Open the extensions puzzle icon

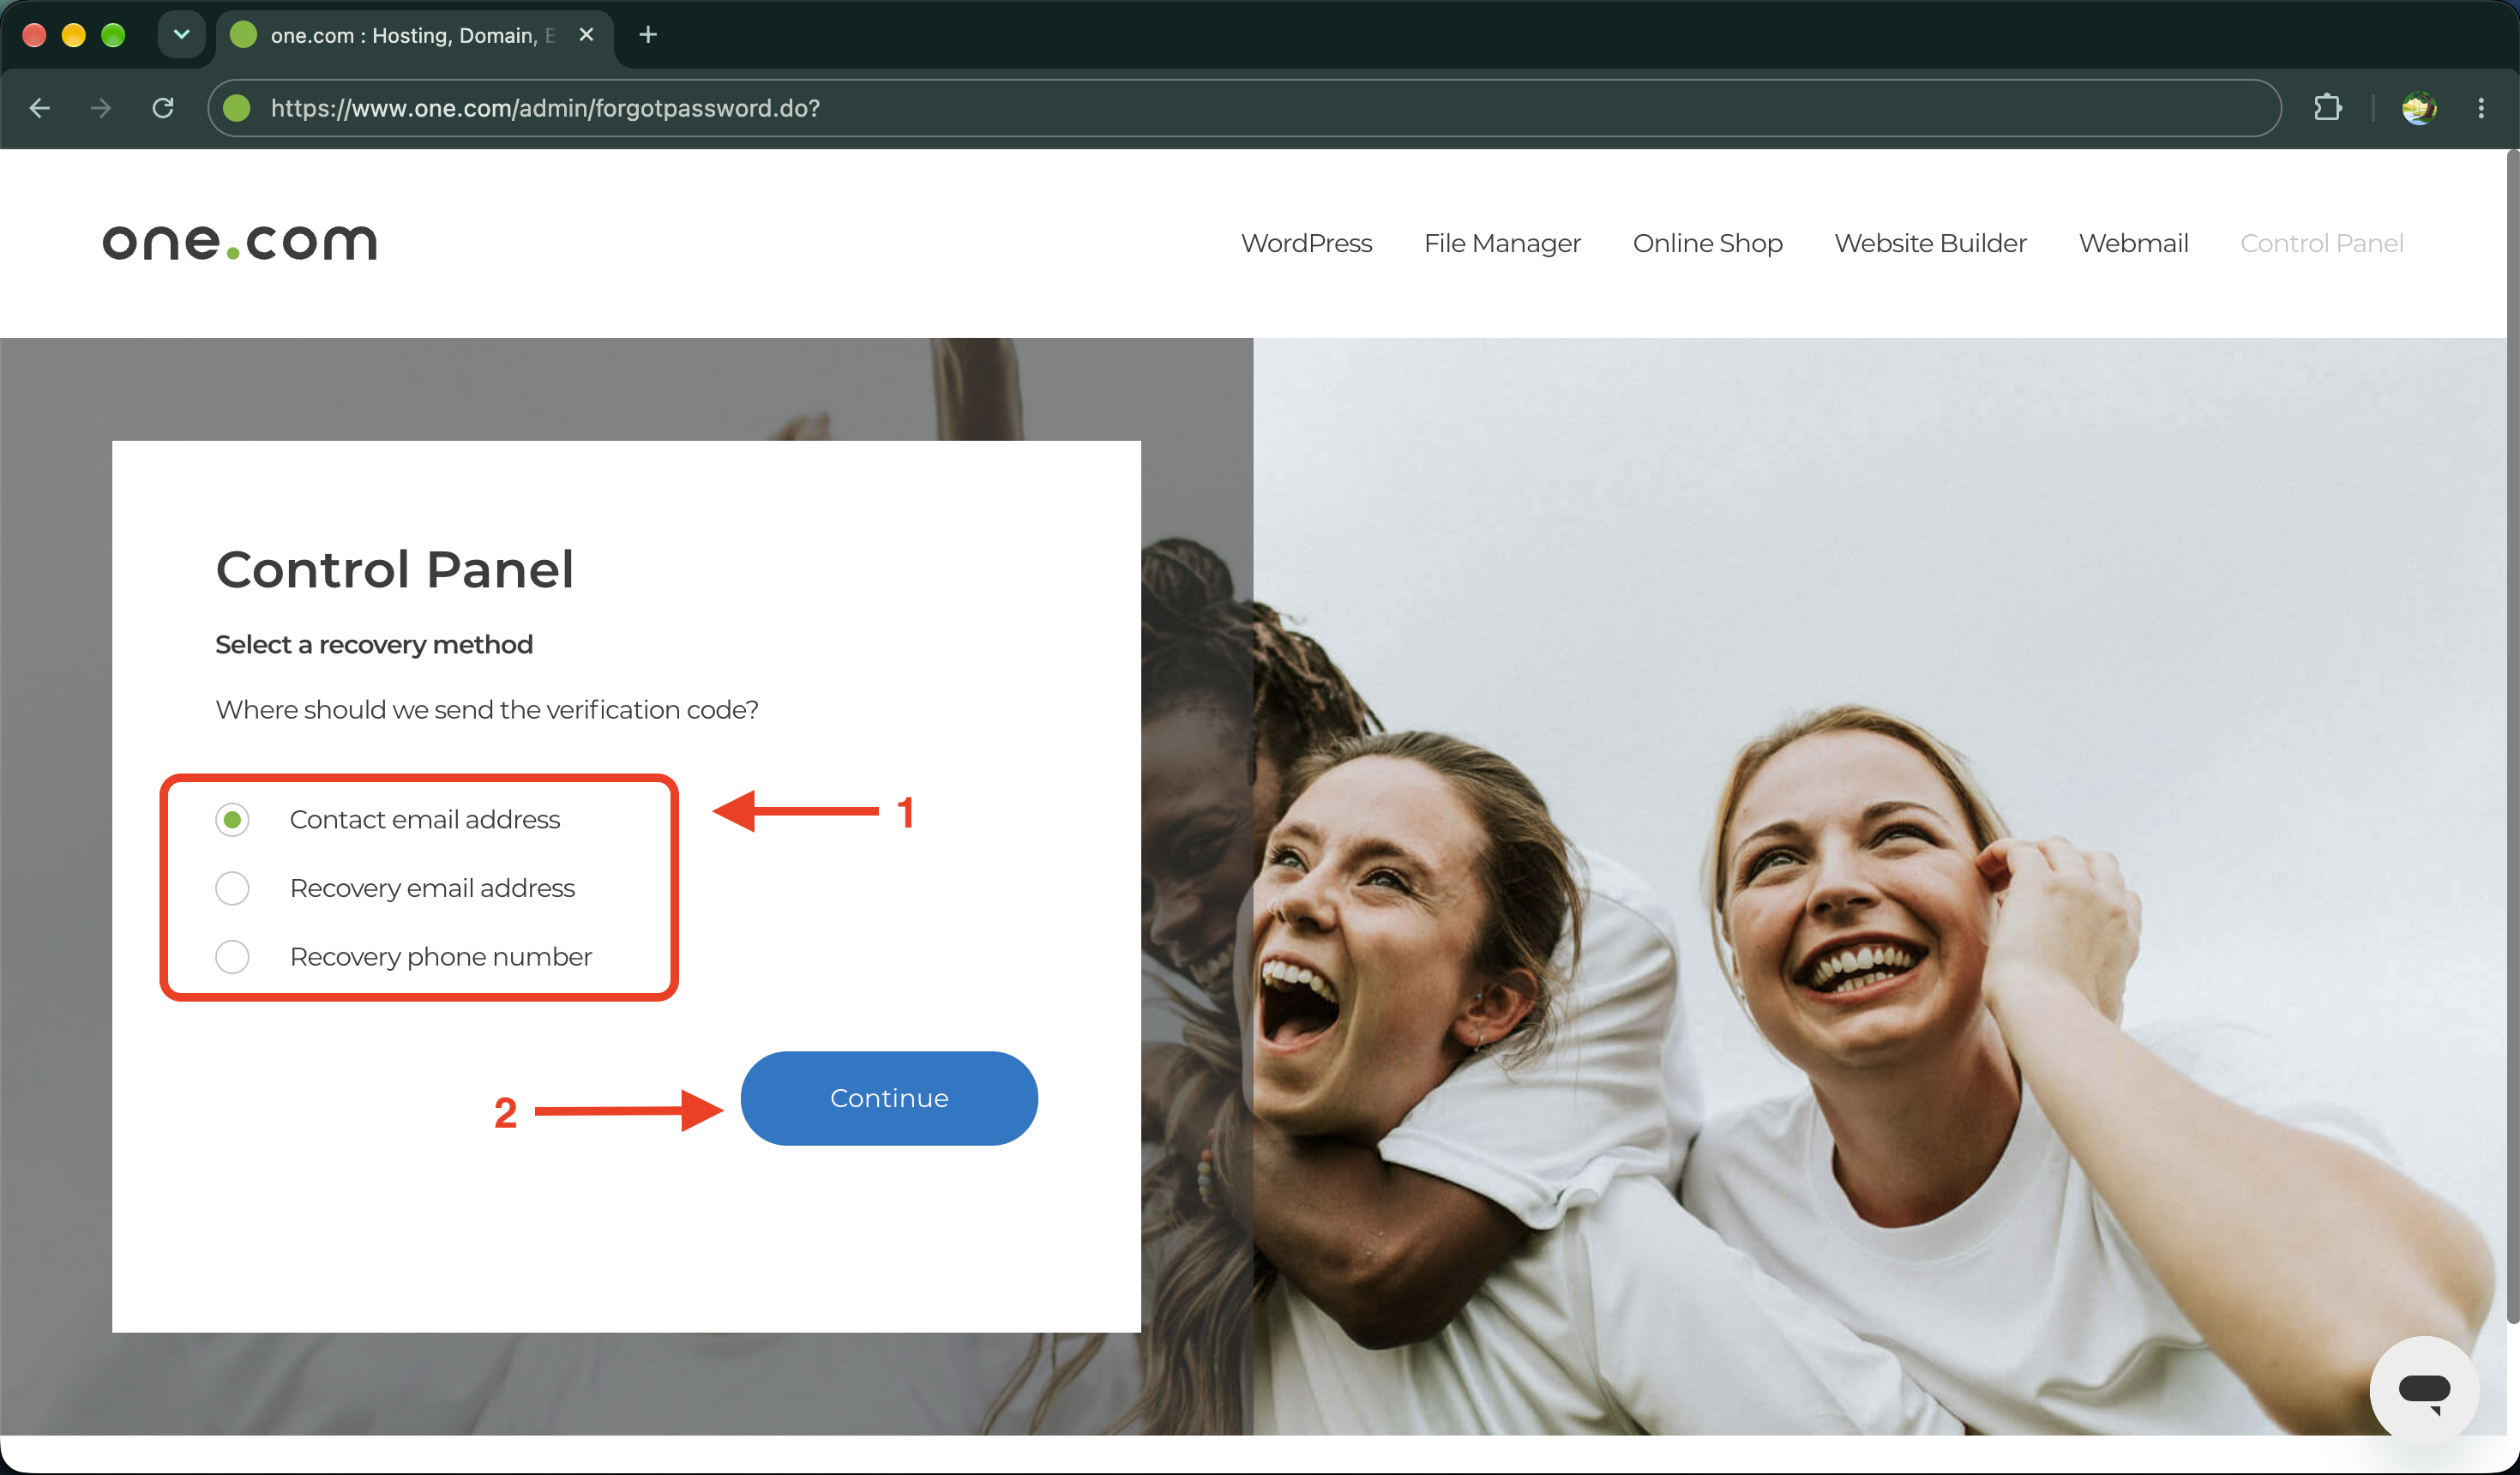(2328, 108)
